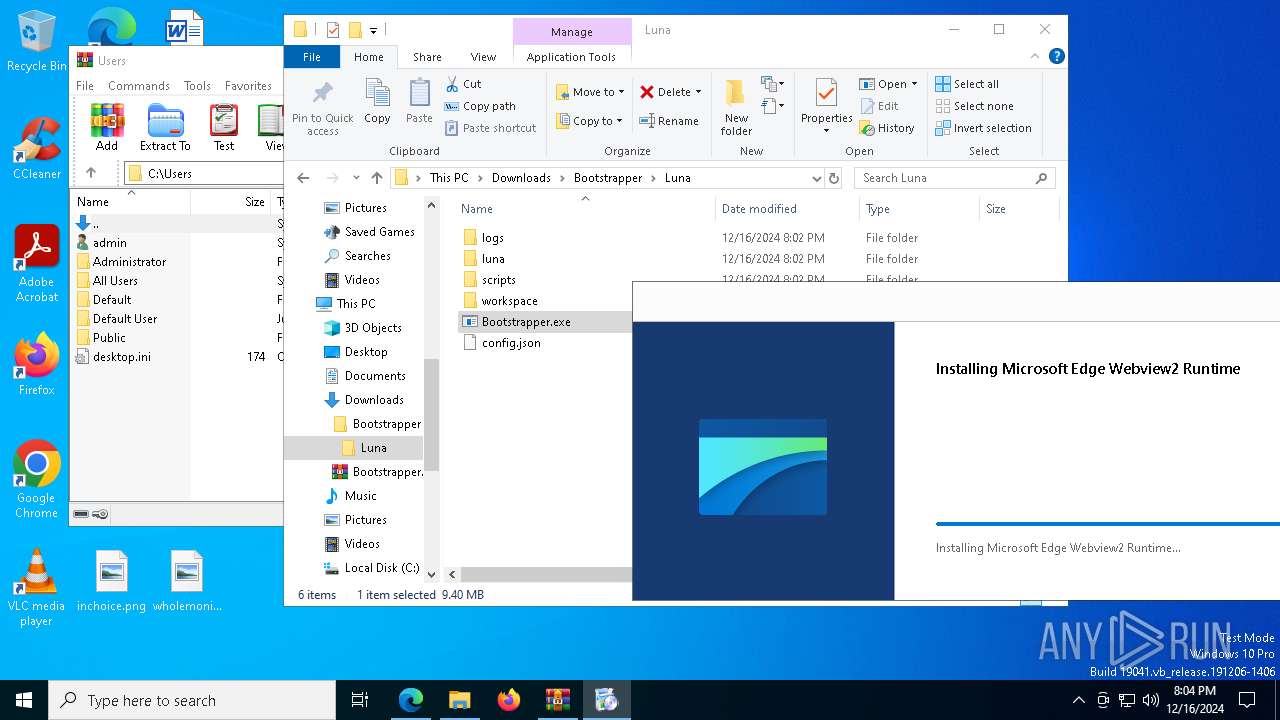
Task: Open CCleaner desktop shortcut
Action: [37, 148]
